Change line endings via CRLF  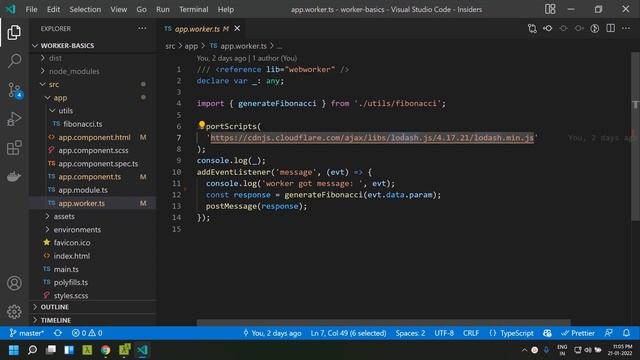471,333
